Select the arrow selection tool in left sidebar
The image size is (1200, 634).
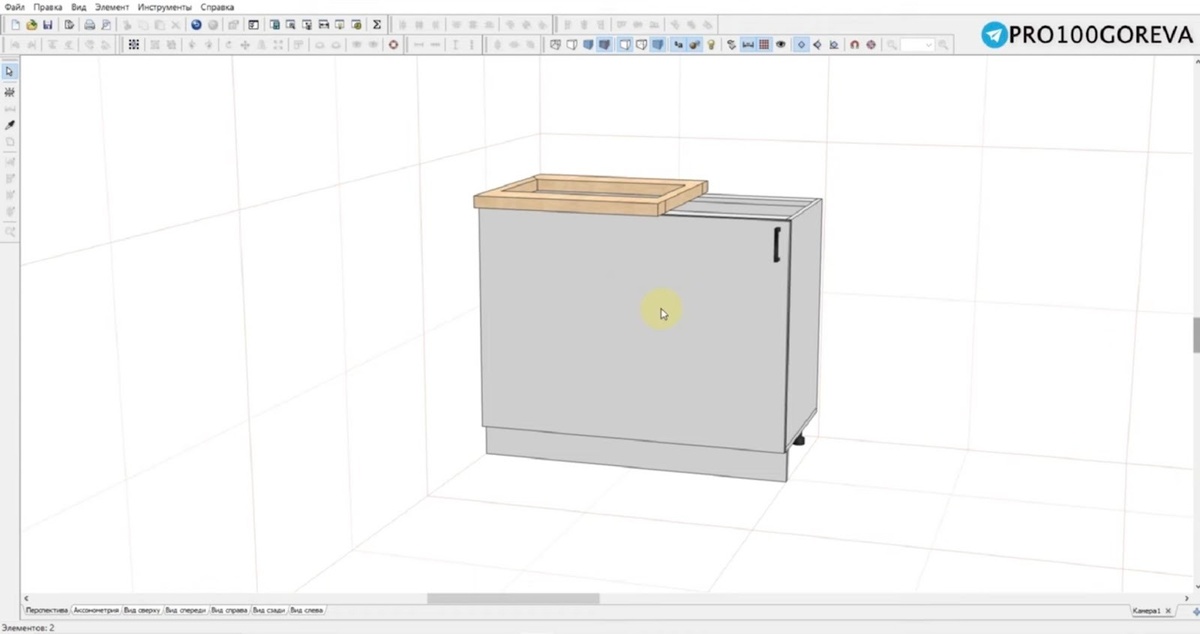10,72
